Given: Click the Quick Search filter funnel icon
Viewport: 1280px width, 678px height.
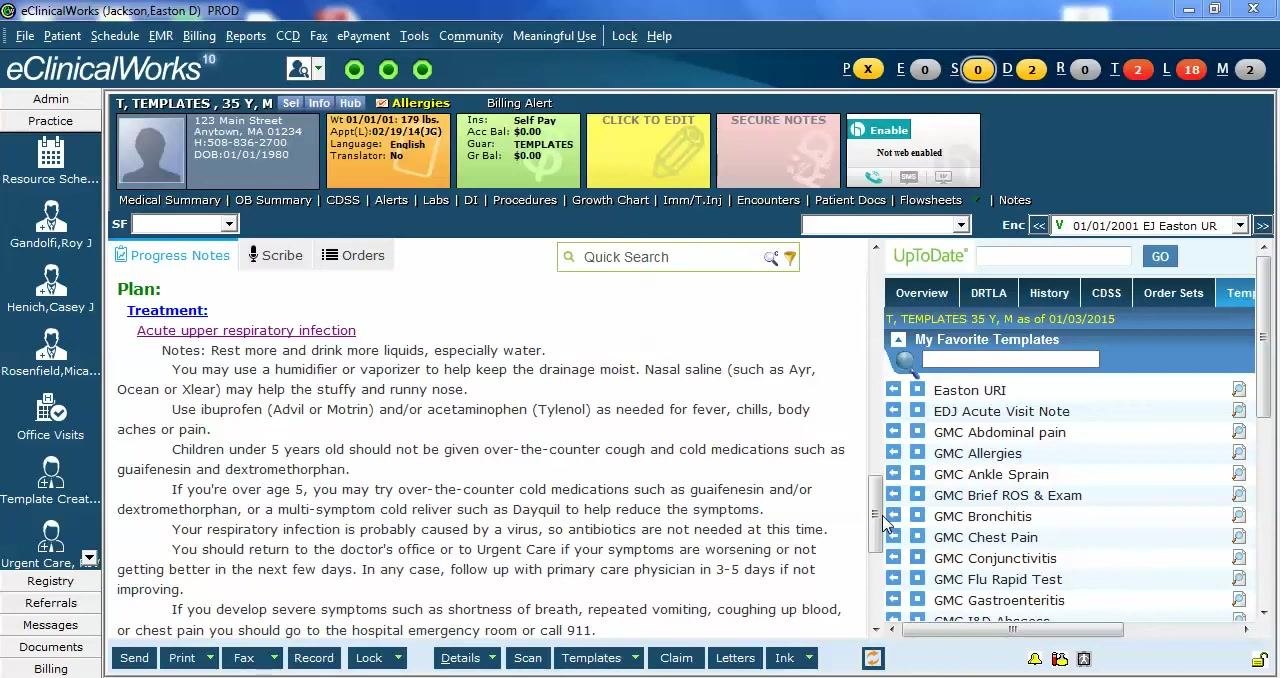Looking at the screenshot, I should point(790,258).
